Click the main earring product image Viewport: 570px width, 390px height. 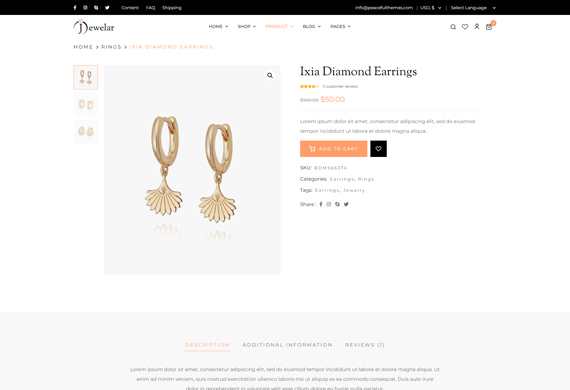click(192, 170)
